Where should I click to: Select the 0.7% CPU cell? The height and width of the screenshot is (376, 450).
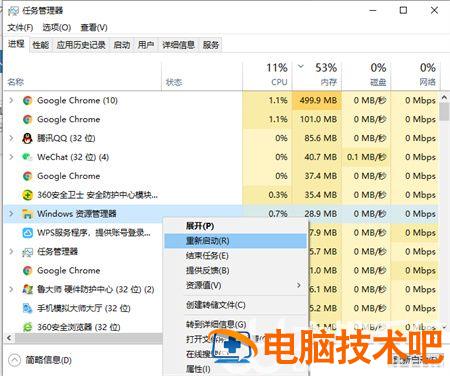point(268,214)
